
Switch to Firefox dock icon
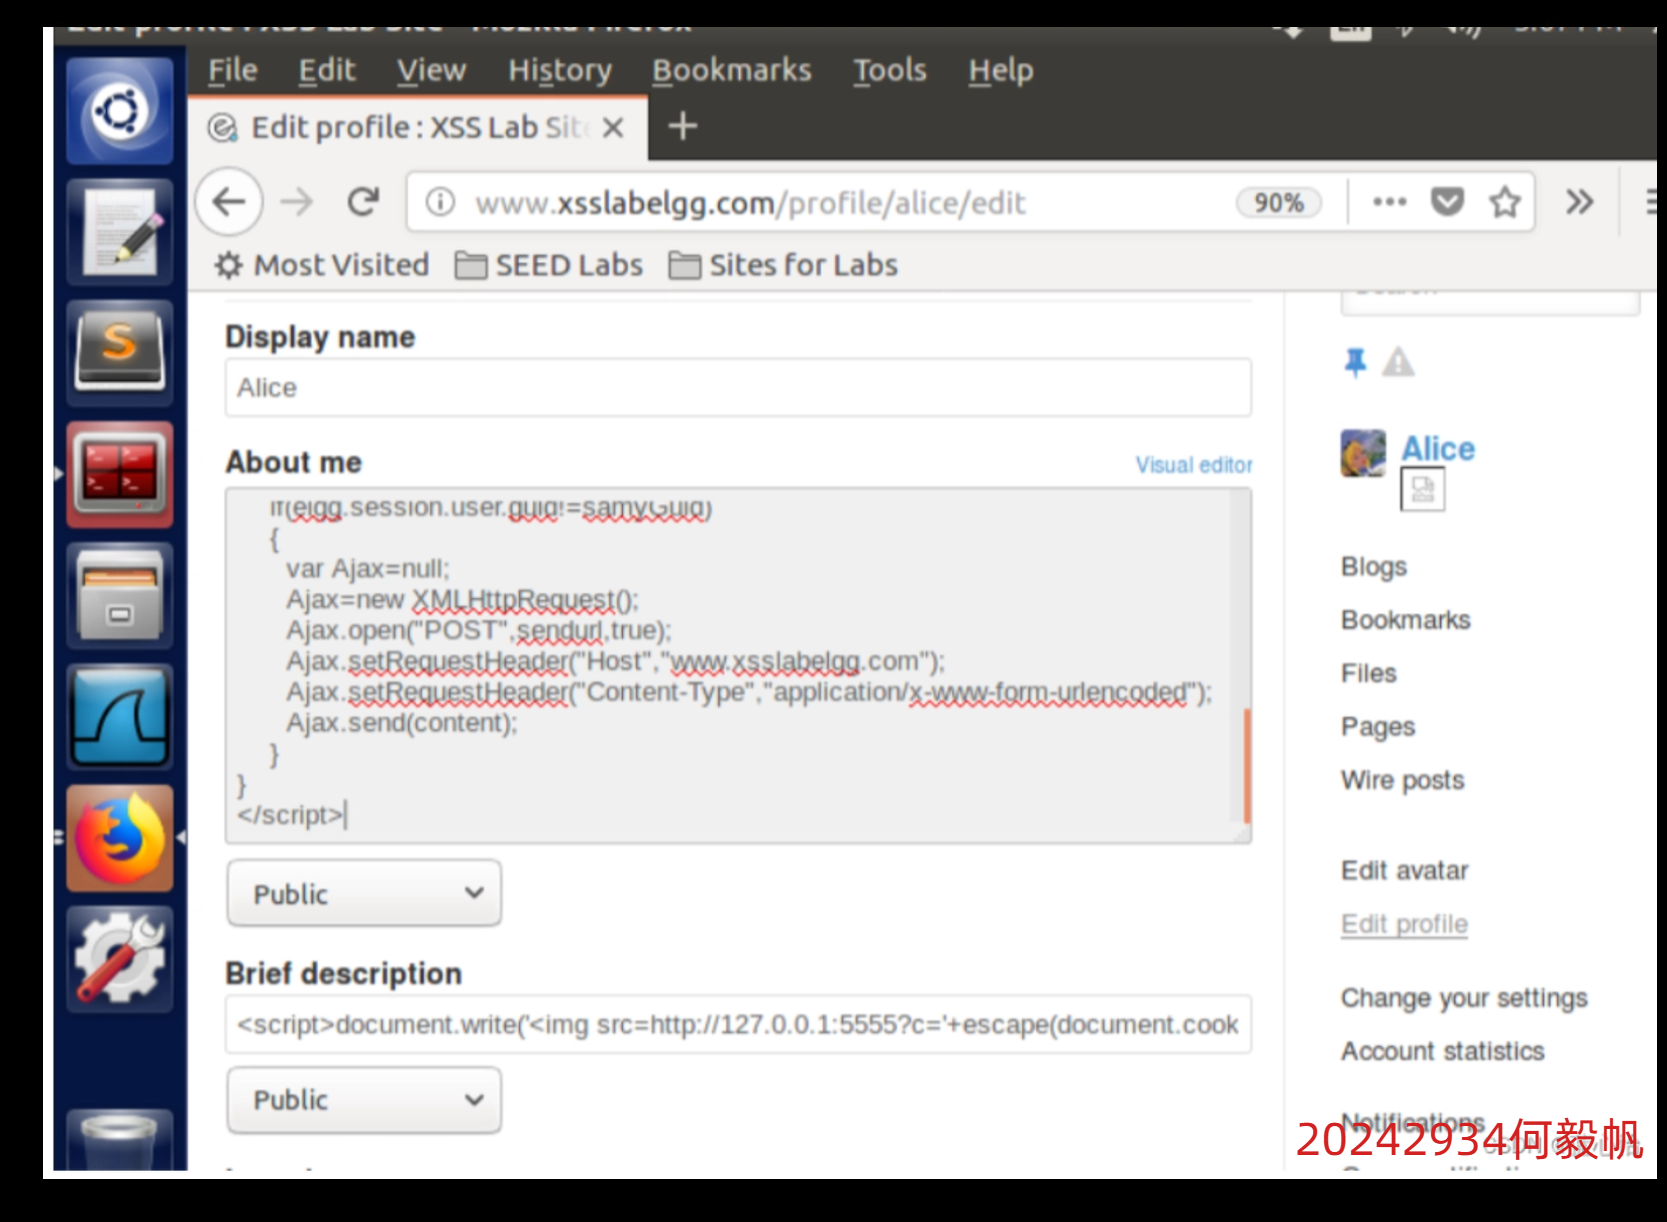pos(120,838)
